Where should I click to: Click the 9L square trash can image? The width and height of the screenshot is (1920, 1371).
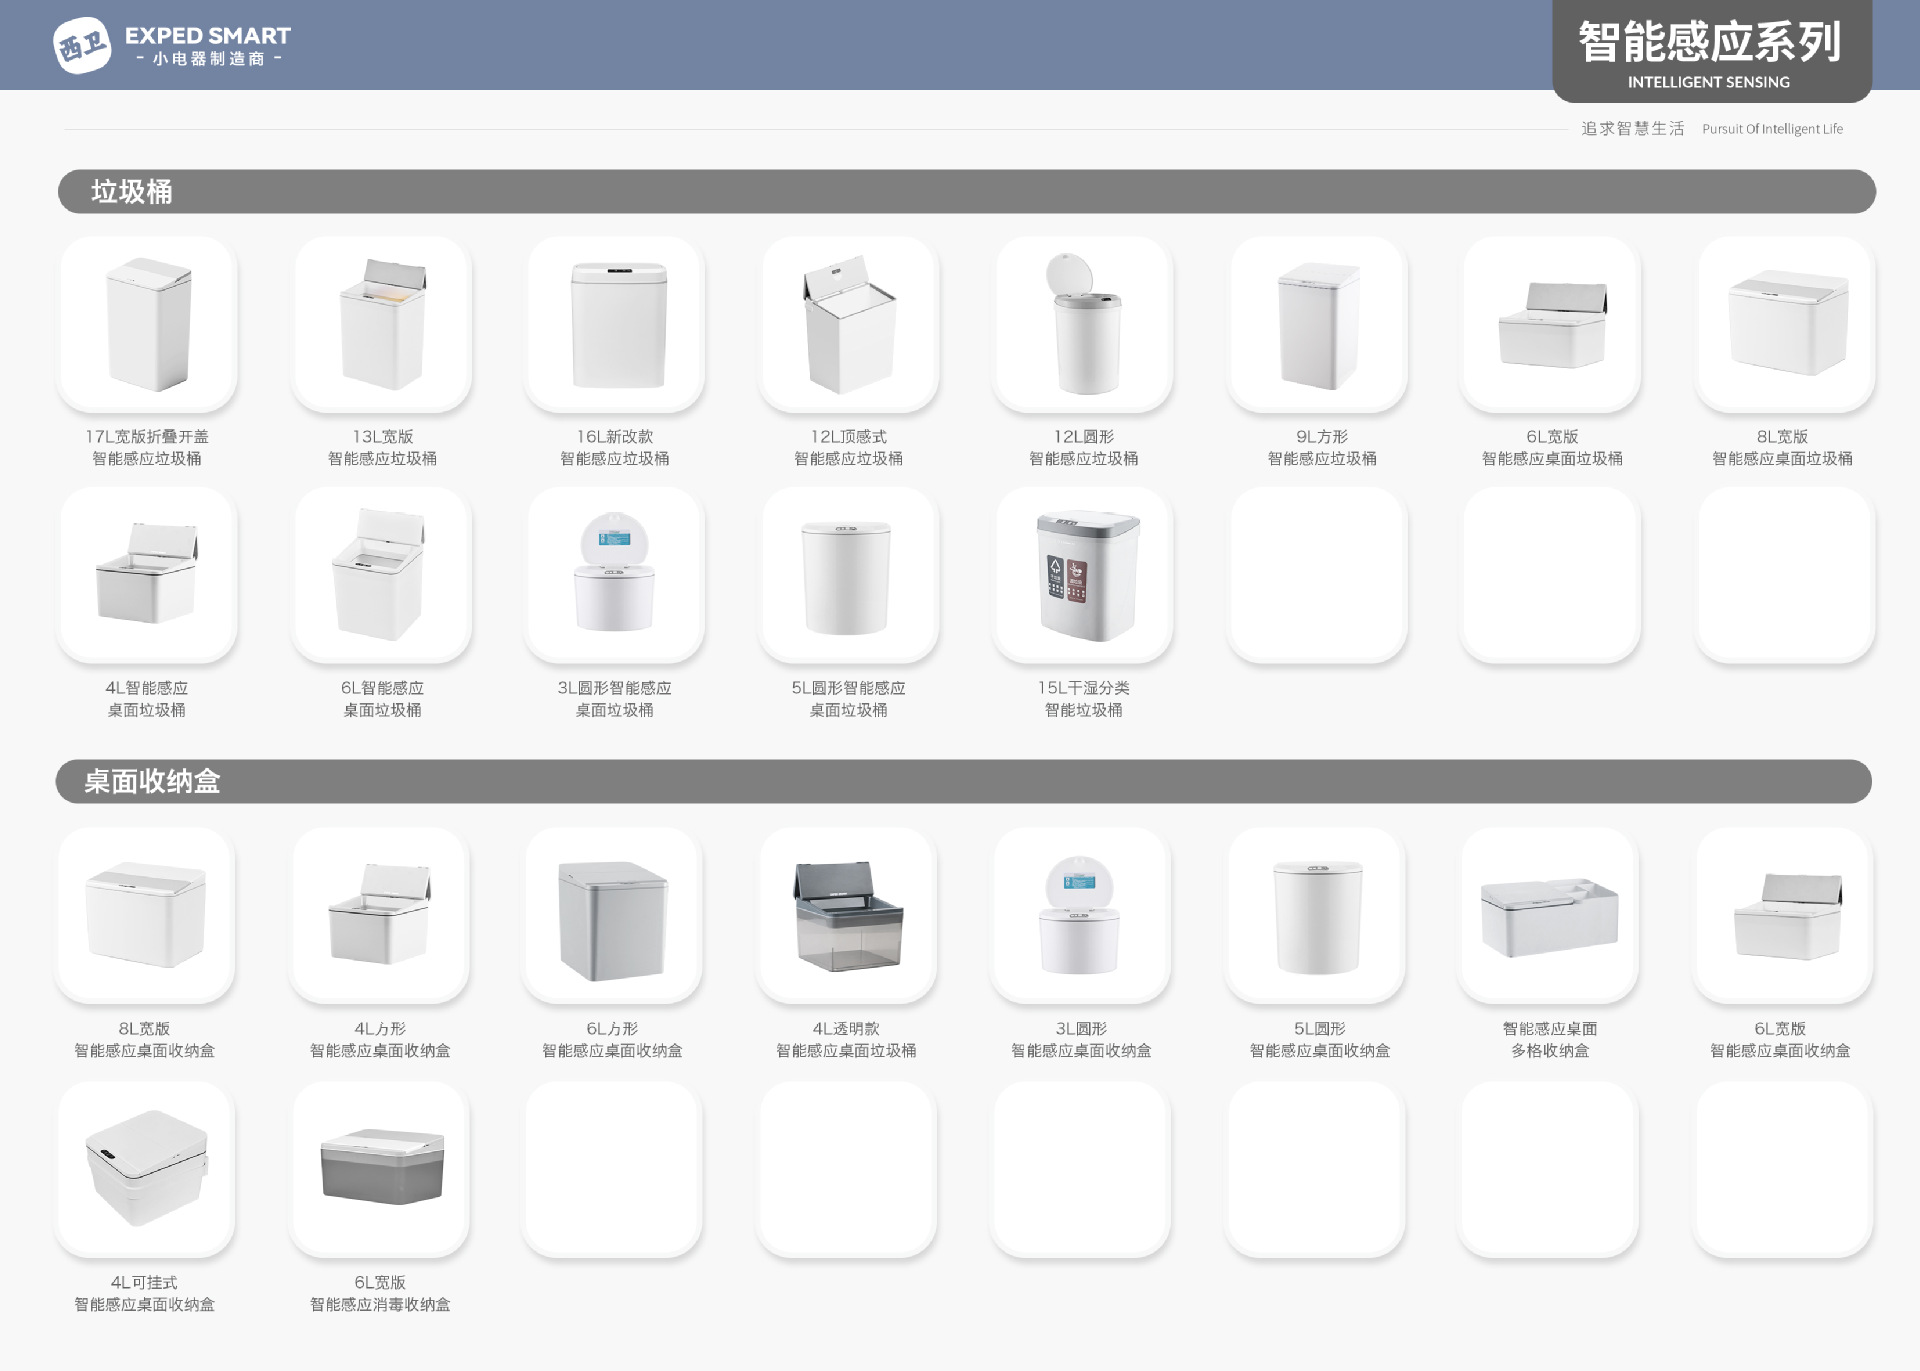point(1319,324)
